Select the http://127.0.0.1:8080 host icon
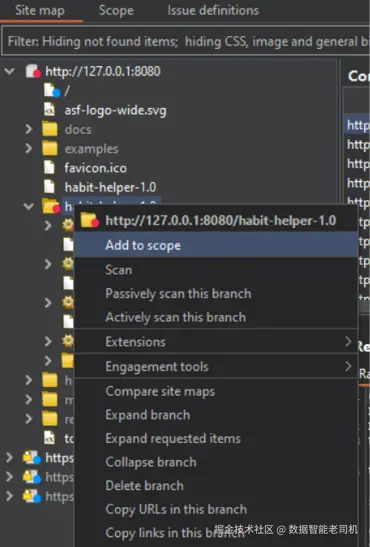This screenshot has height=547, width=370. pyautogui.click(x=33, y=71)
